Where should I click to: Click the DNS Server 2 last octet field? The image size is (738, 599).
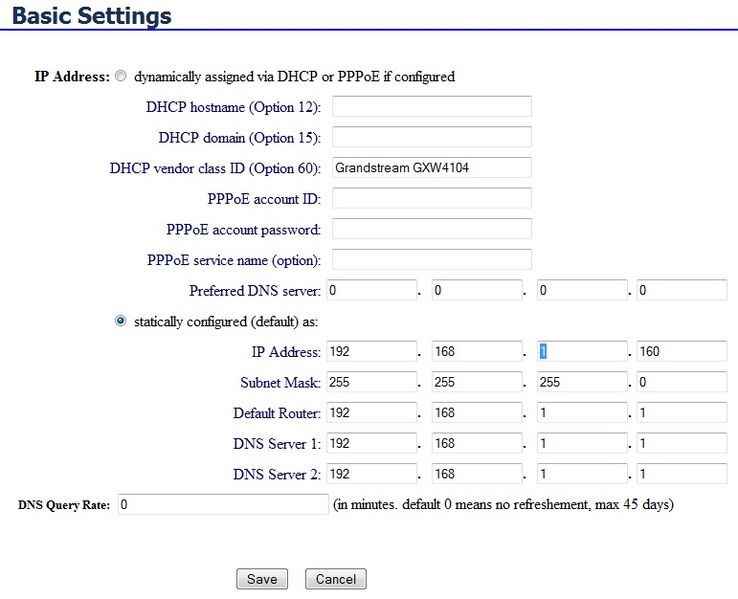[681, 474]
